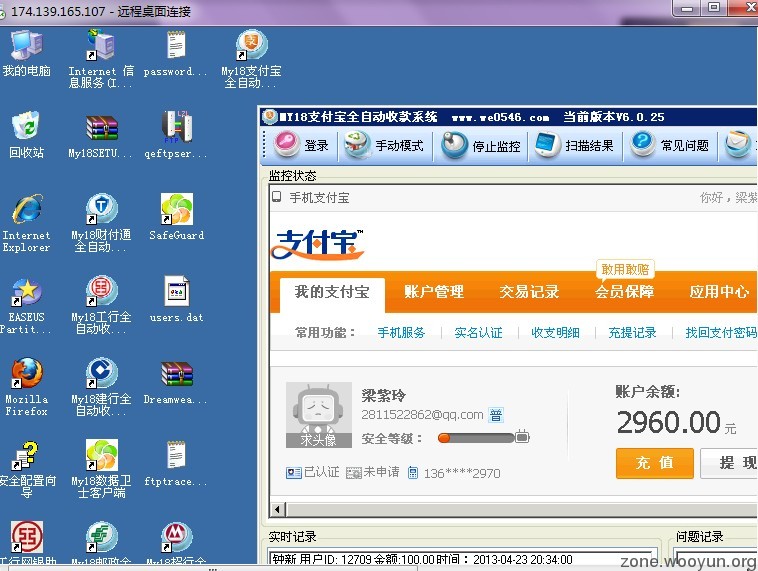This screenshot has height=571, width=758.
Task: Open the 实名认证 link
Action: (x=478, y=333)
